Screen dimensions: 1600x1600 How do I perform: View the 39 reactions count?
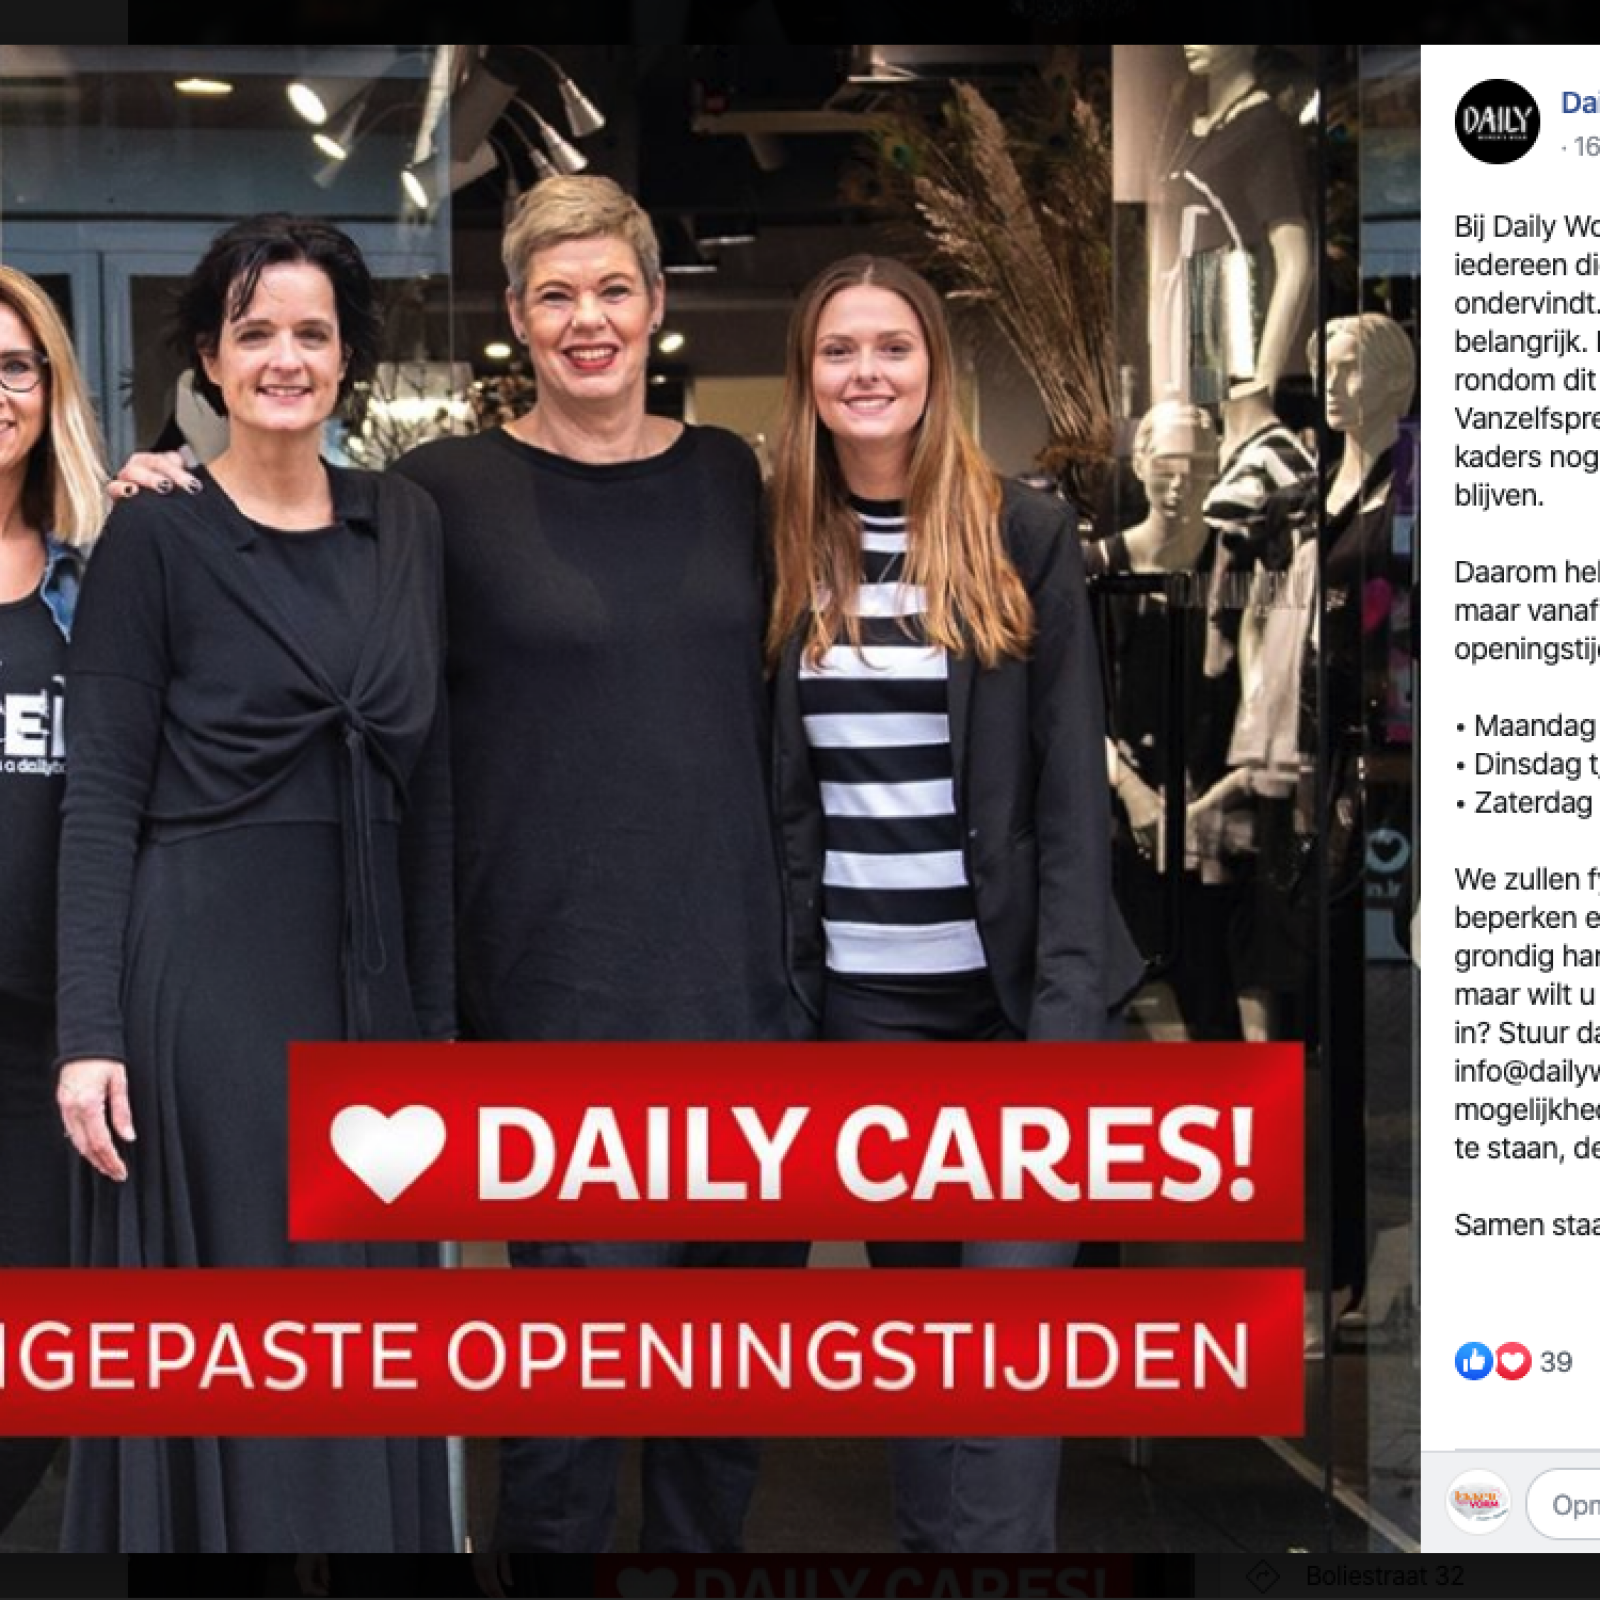pos(1556,1362)
